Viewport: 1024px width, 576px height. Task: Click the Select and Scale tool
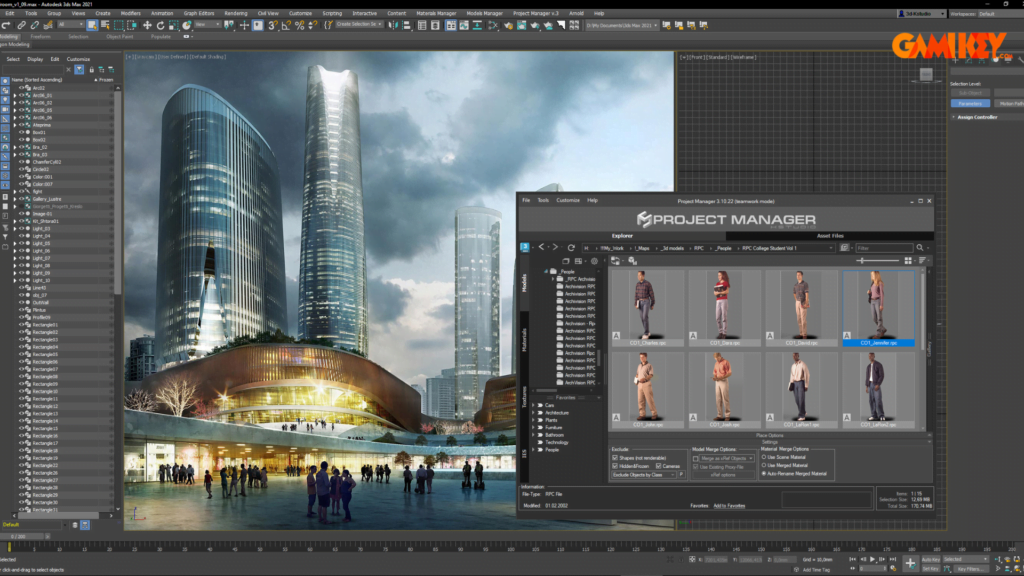point(172,25)
